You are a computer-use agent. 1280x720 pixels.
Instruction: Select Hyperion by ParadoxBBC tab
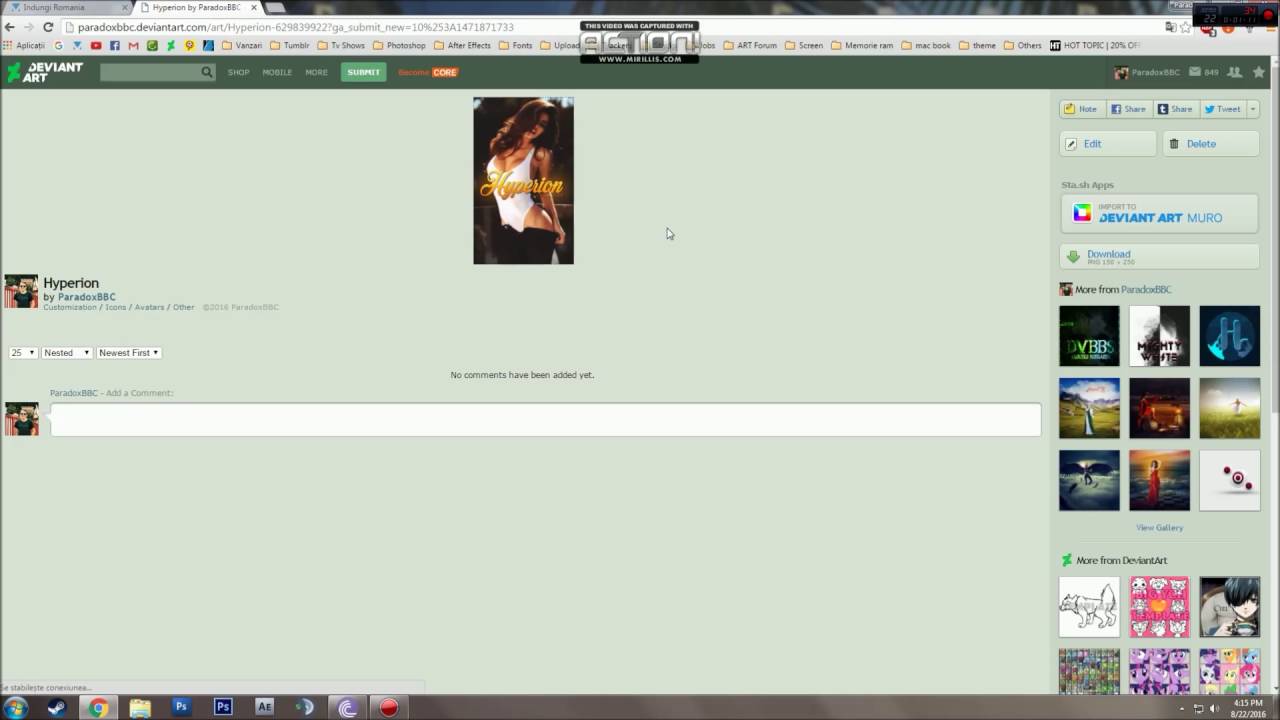[x=196, y=7]
